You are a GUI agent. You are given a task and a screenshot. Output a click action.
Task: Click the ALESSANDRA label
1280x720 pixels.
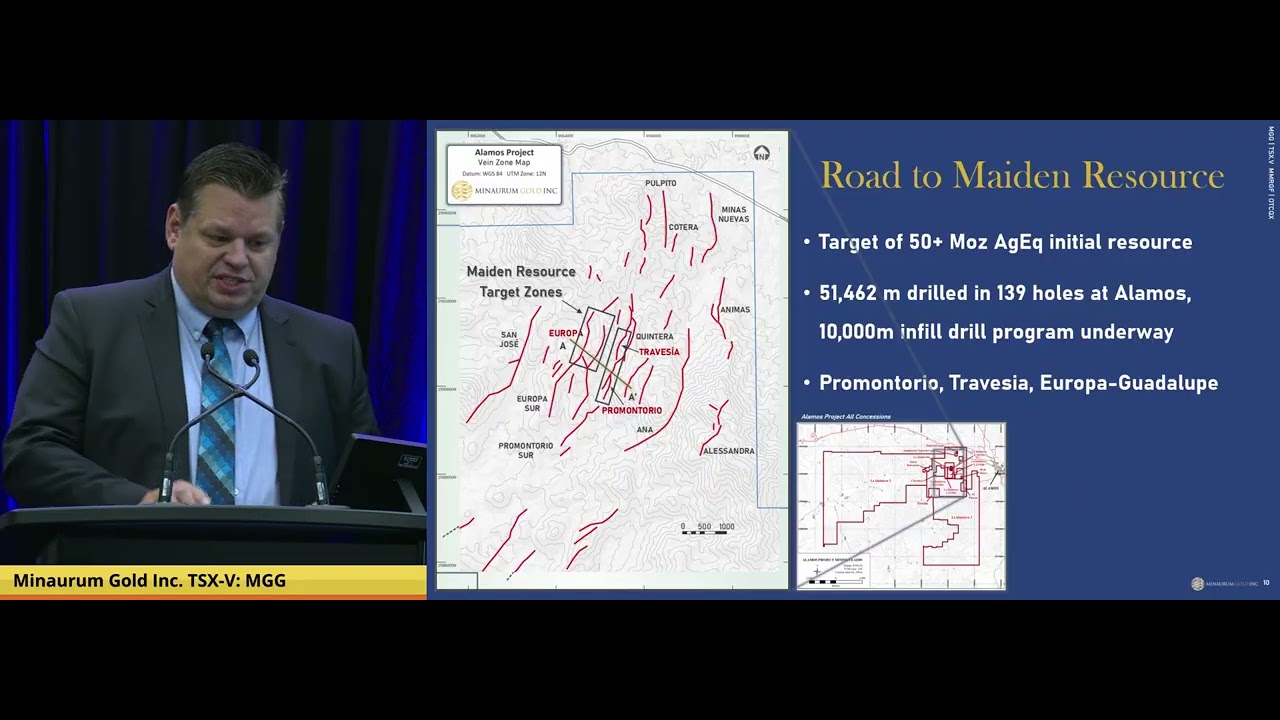[x=728, y=451]
